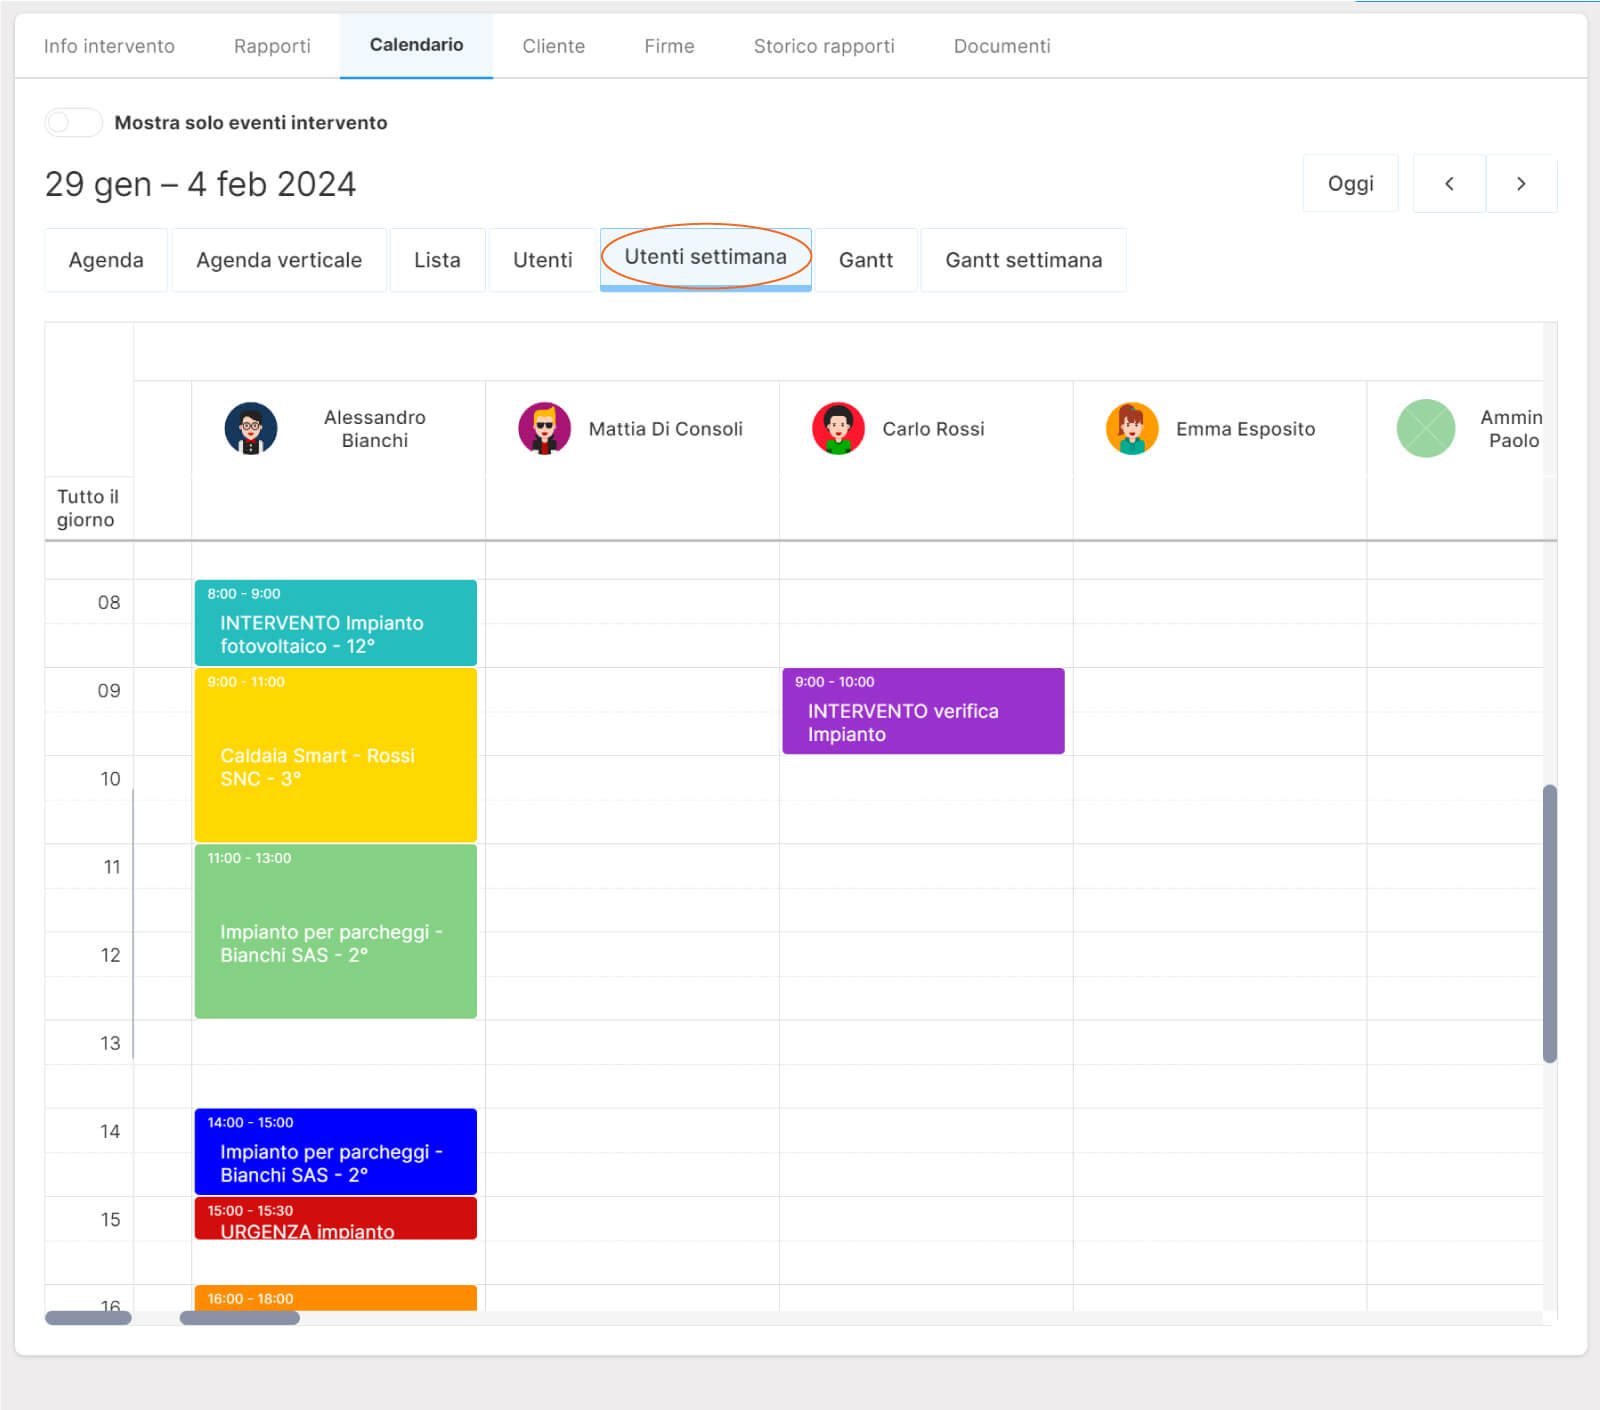Screen dimensions: 1600x1410
Task: Click Emma Esposito's avatar icon
Action: coord(1132,429)
